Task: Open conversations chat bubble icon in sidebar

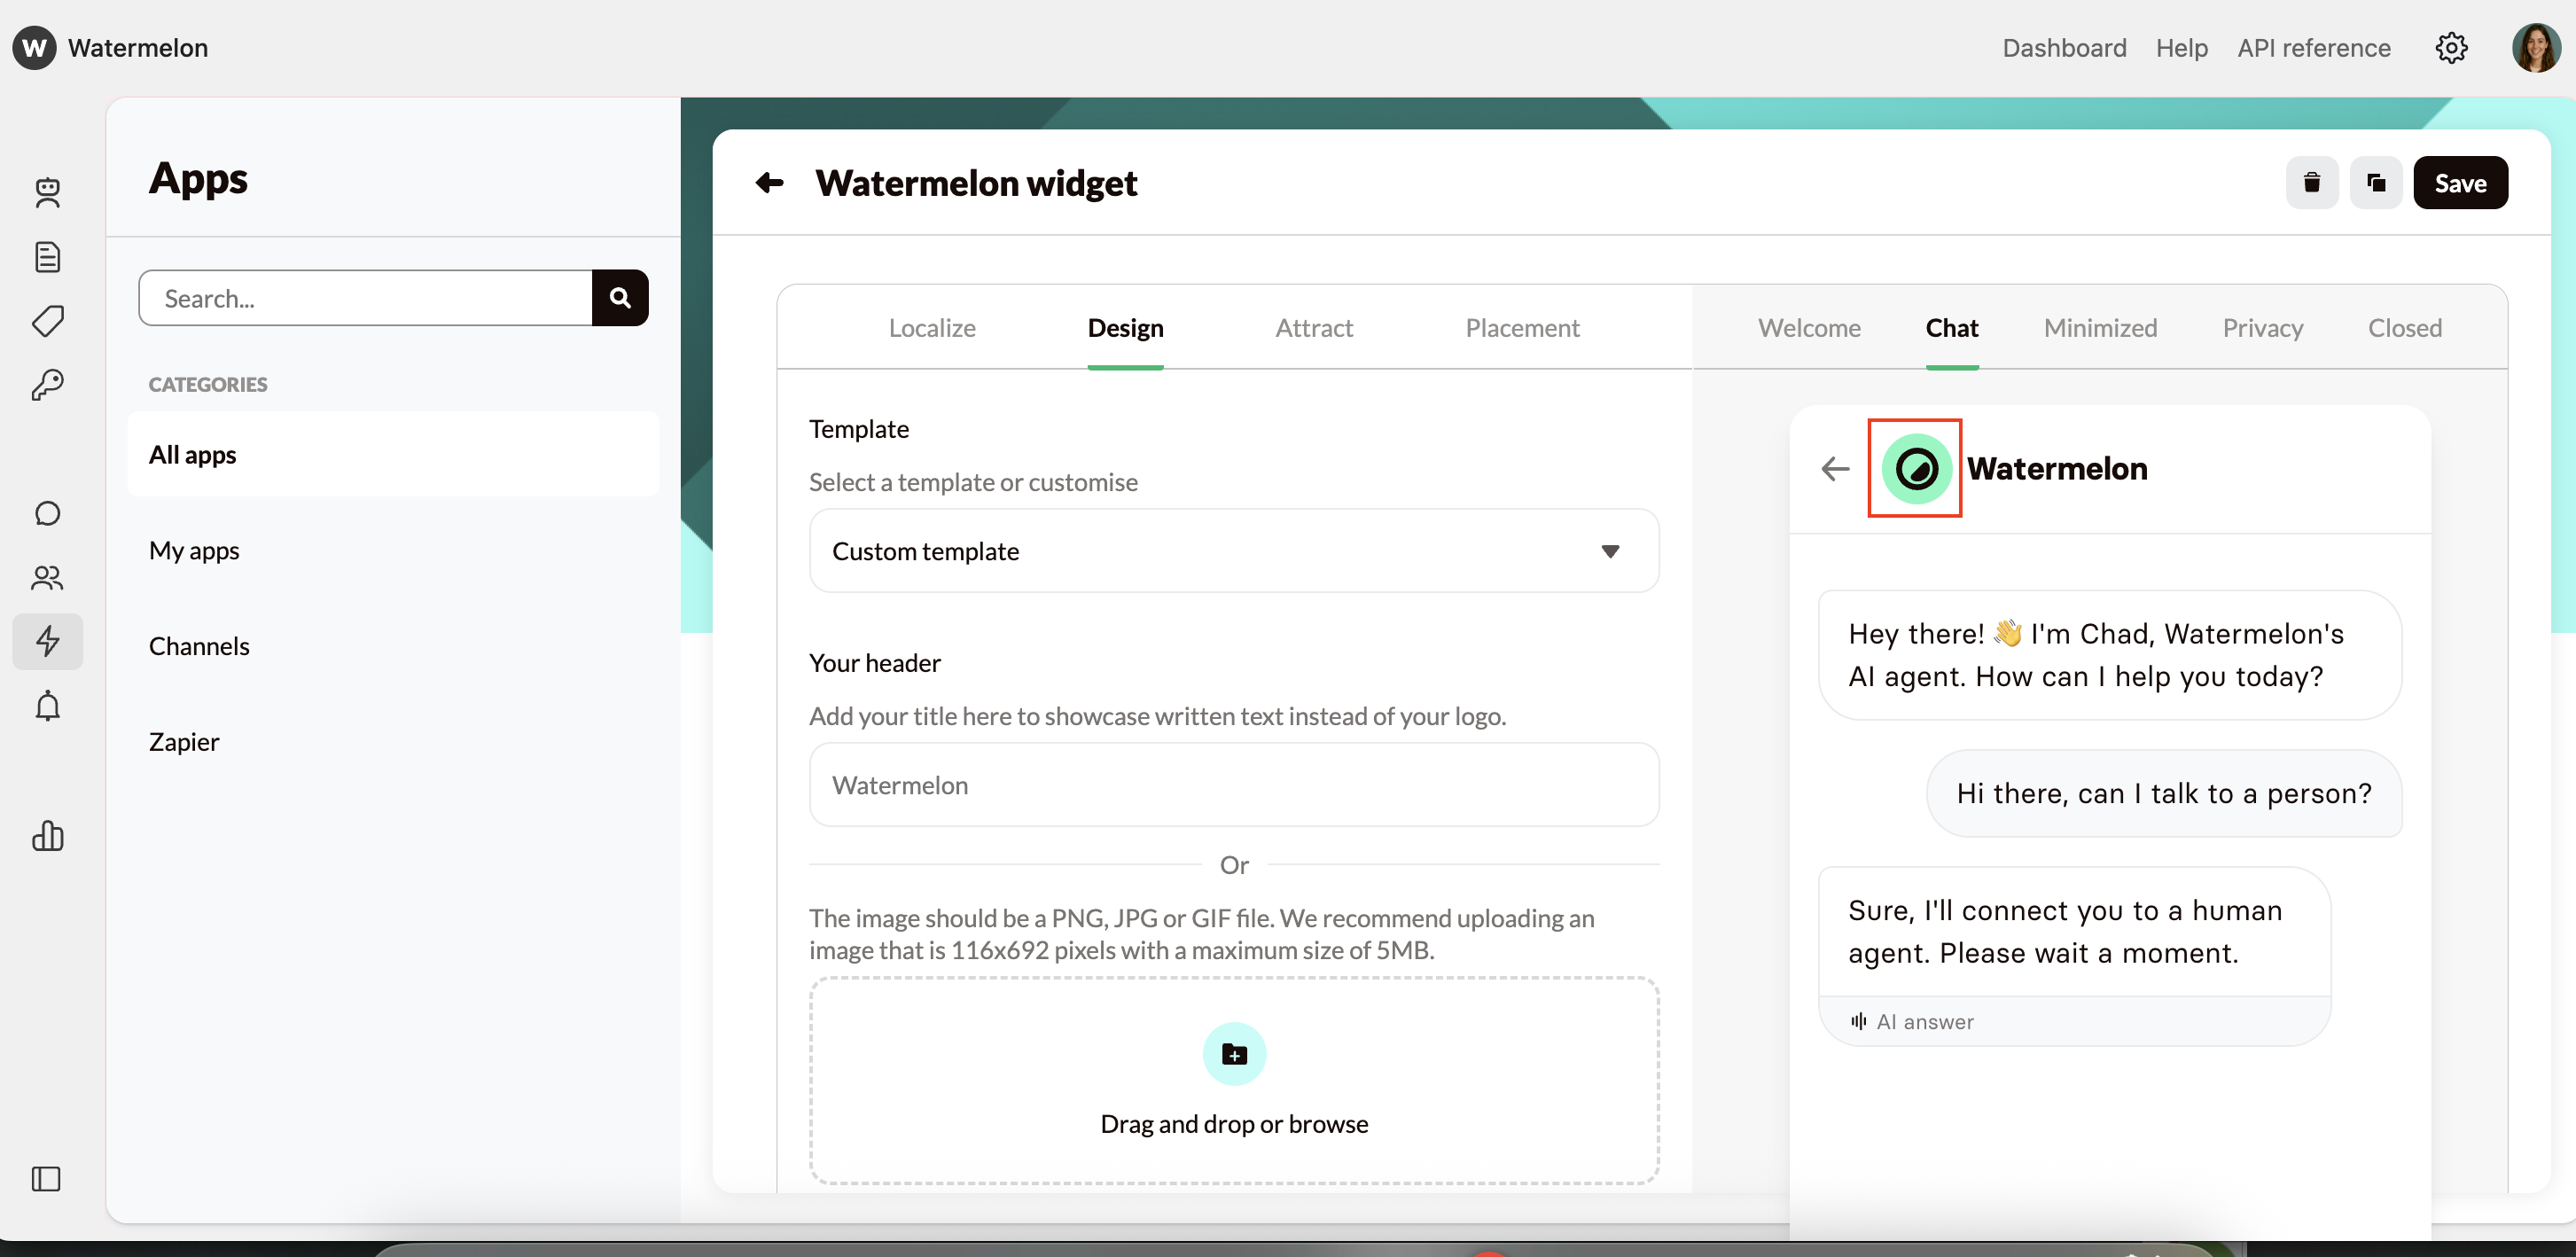Action: 47,514
